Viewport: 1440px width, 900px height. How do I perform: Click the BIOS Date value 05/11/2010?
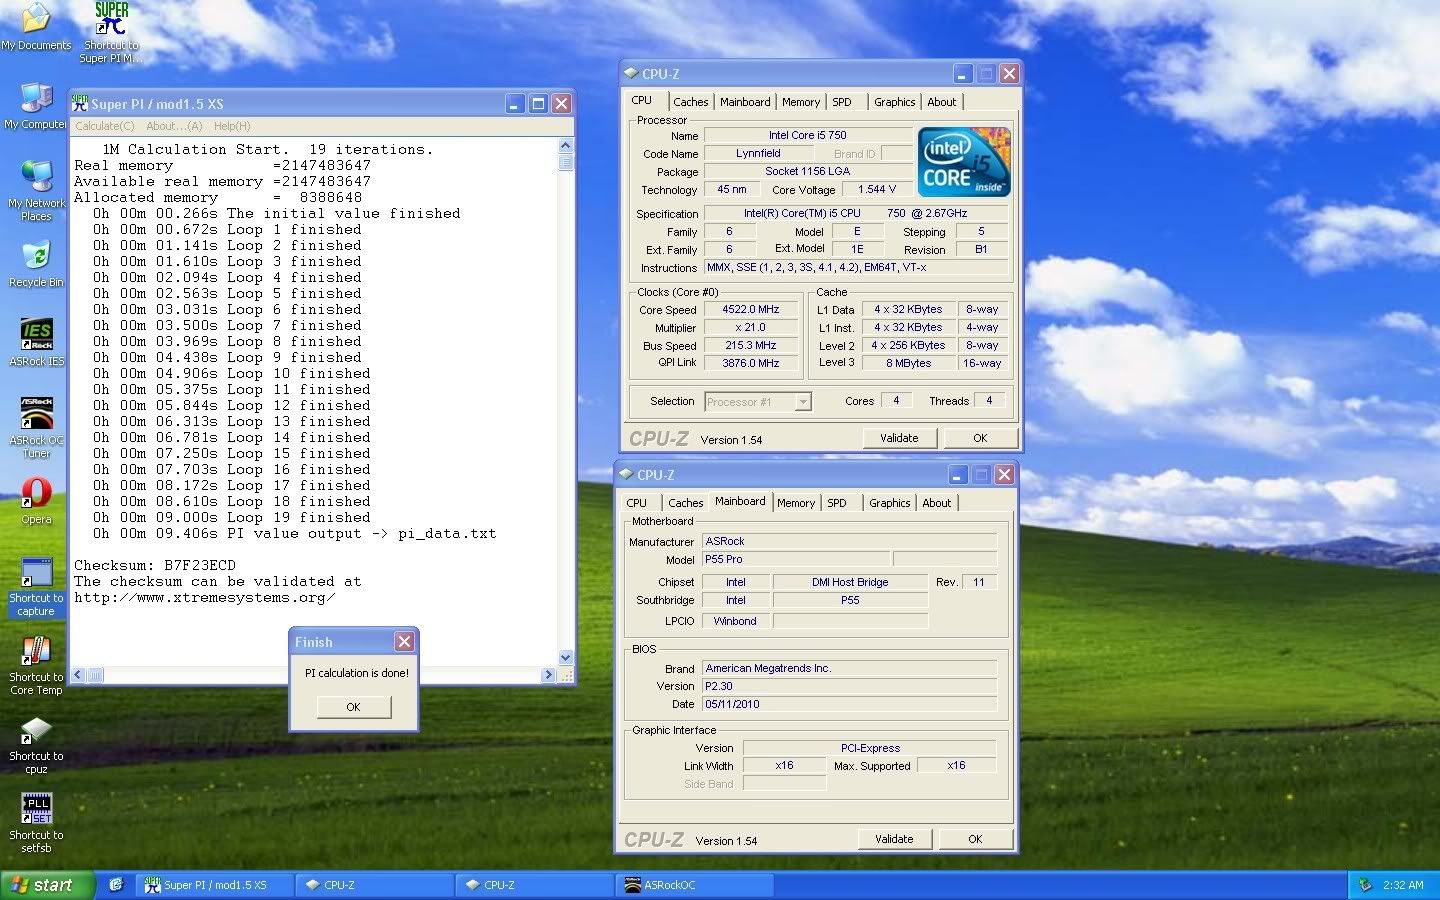(x=849, y=704)
